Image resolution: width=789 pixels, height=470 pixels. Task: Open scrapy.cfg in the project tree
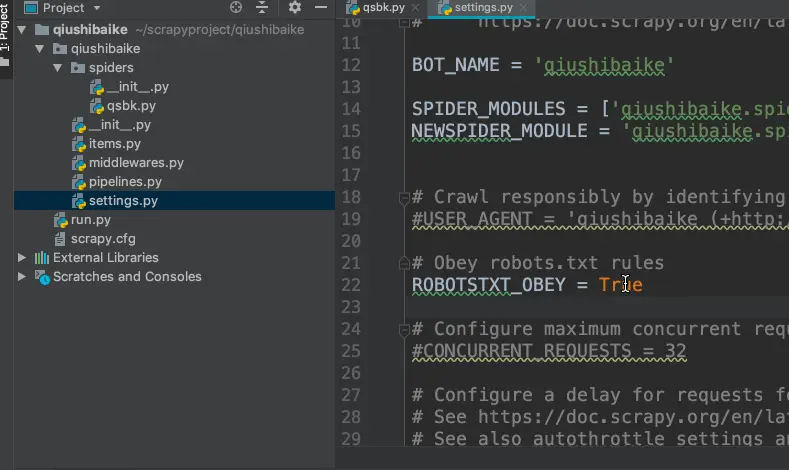pos(103,239)
